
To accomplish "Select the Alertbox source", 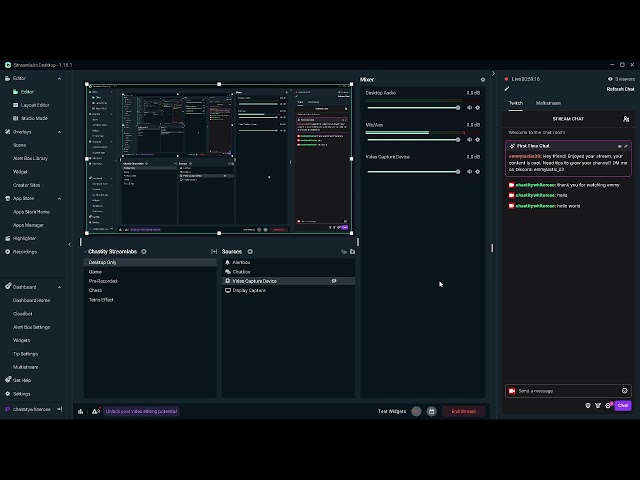I will [288, 262].
